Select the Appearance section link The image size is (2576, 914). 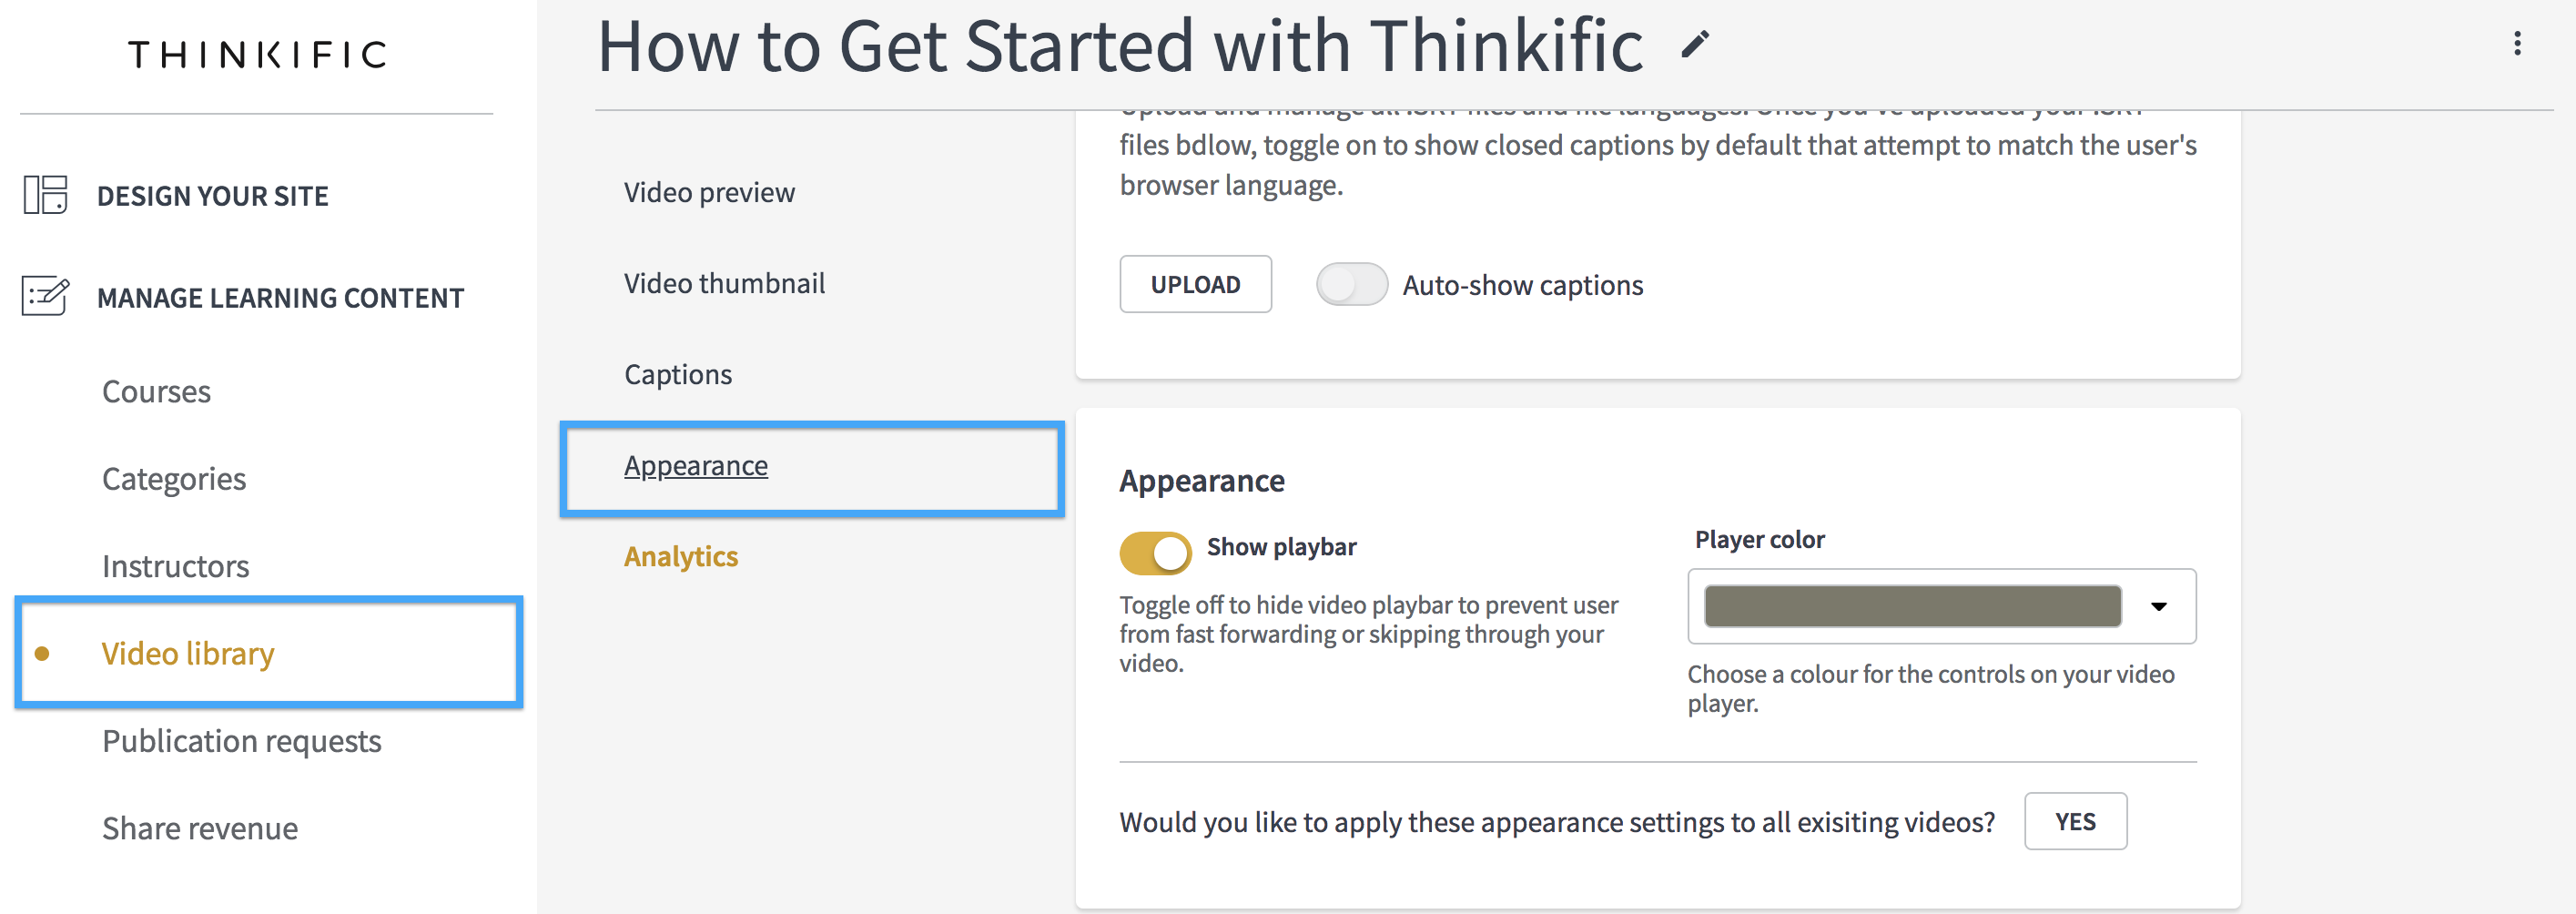coord(696,466)
